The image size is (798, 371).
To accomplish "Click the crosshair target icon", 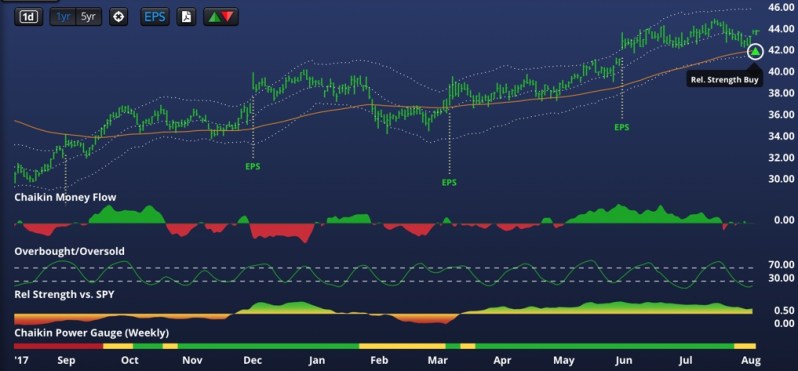I will coord(118,17).
